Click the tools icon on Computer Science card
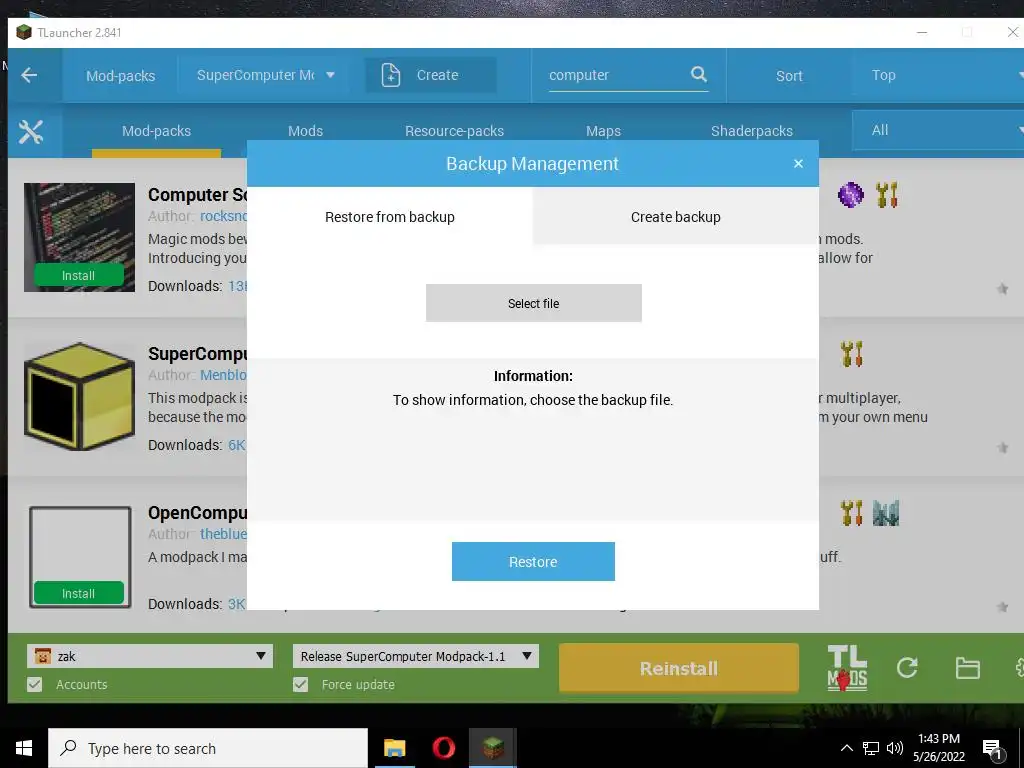 pyautogui.click(x=887, y=195)
